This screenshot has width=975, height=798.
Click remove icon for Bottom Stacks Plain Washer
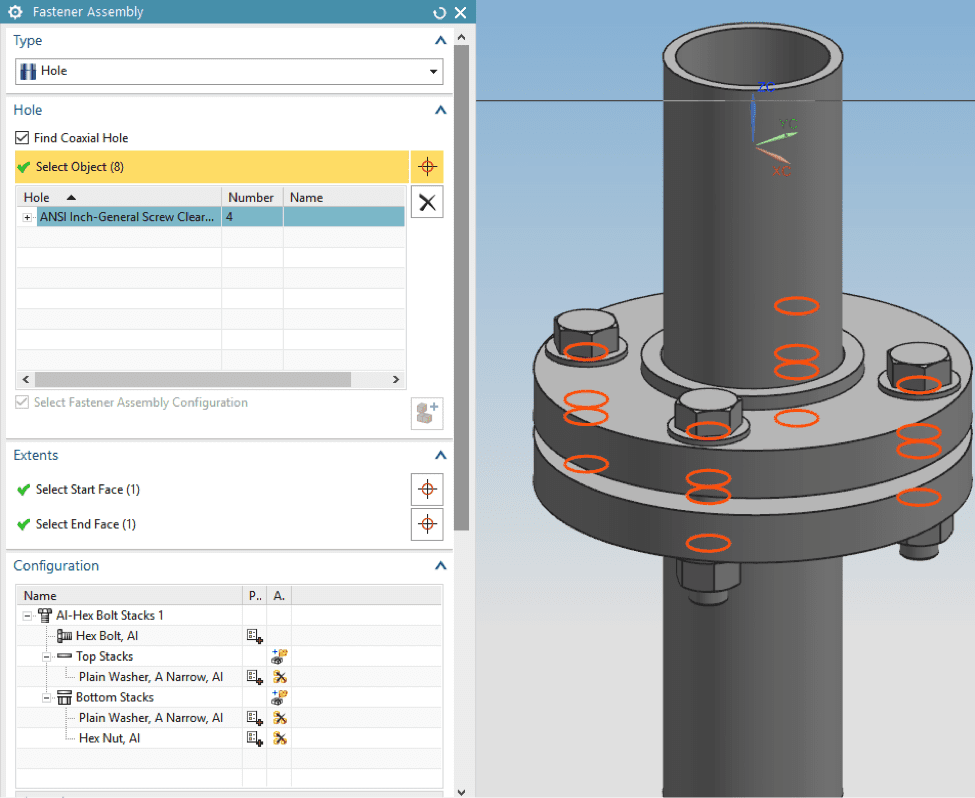pyautogui.click(x=280, y=718)
